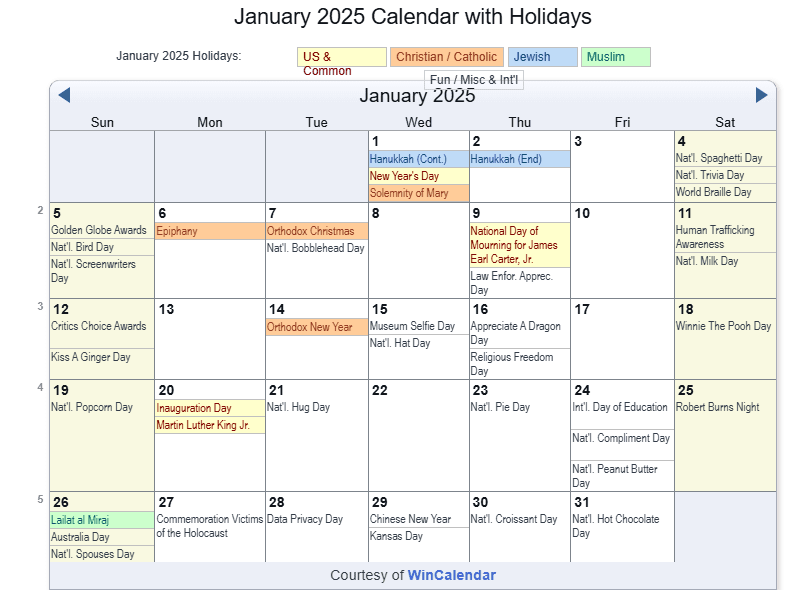The image size is (800, 590).
Task: Select the US & Common holiday legend
Action: 341,57
